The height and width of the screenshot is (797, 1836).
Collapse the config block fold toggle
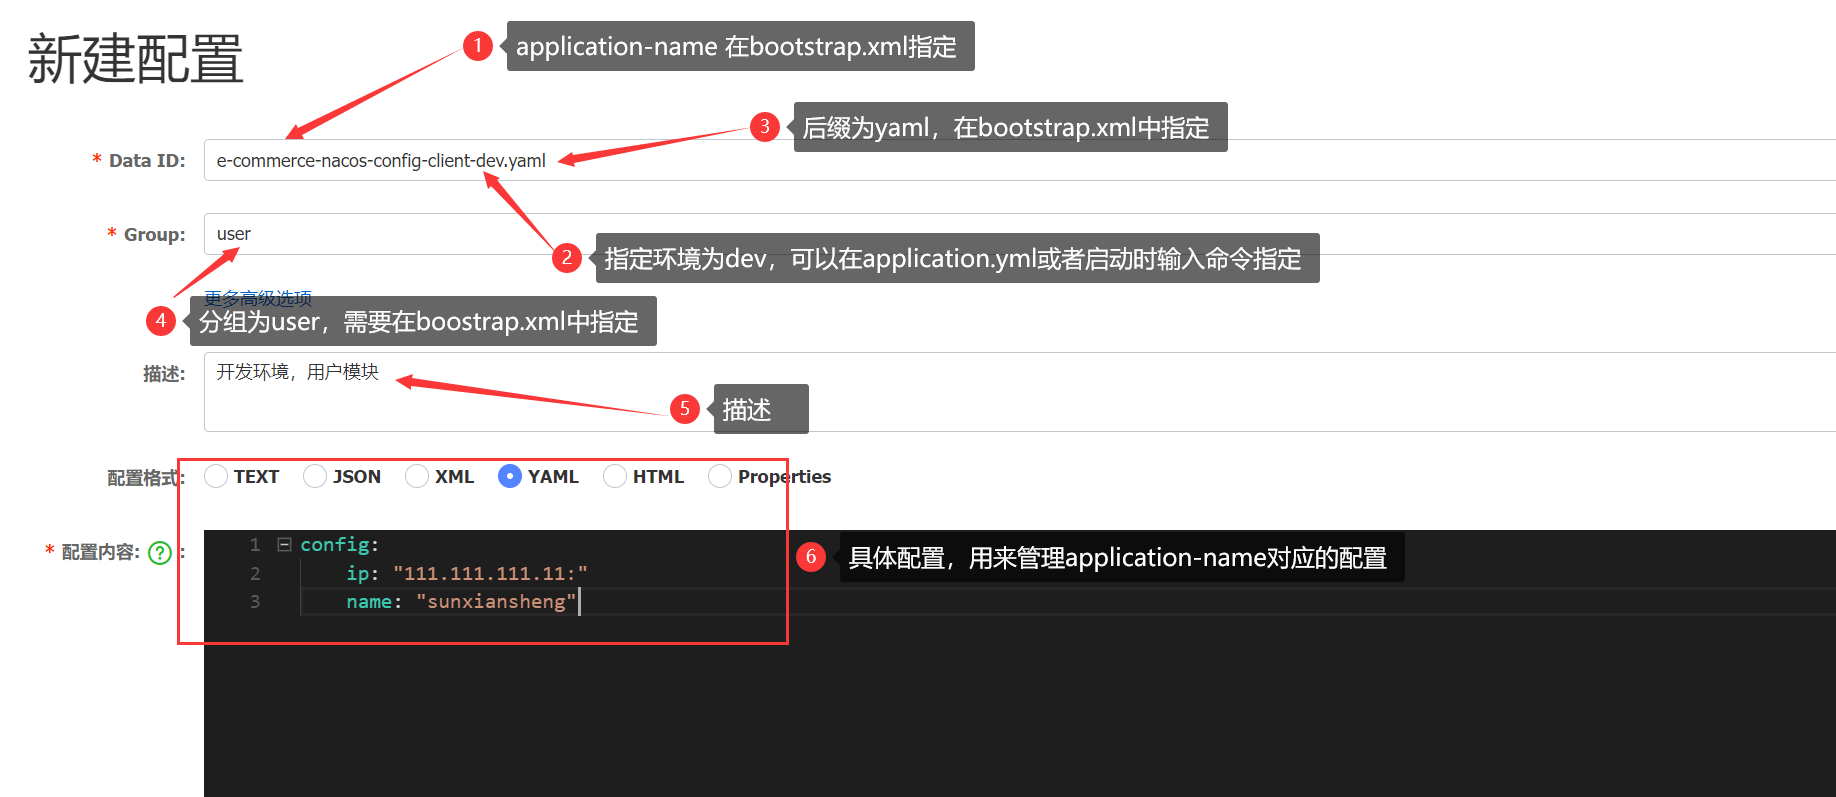tap(284, 545)
